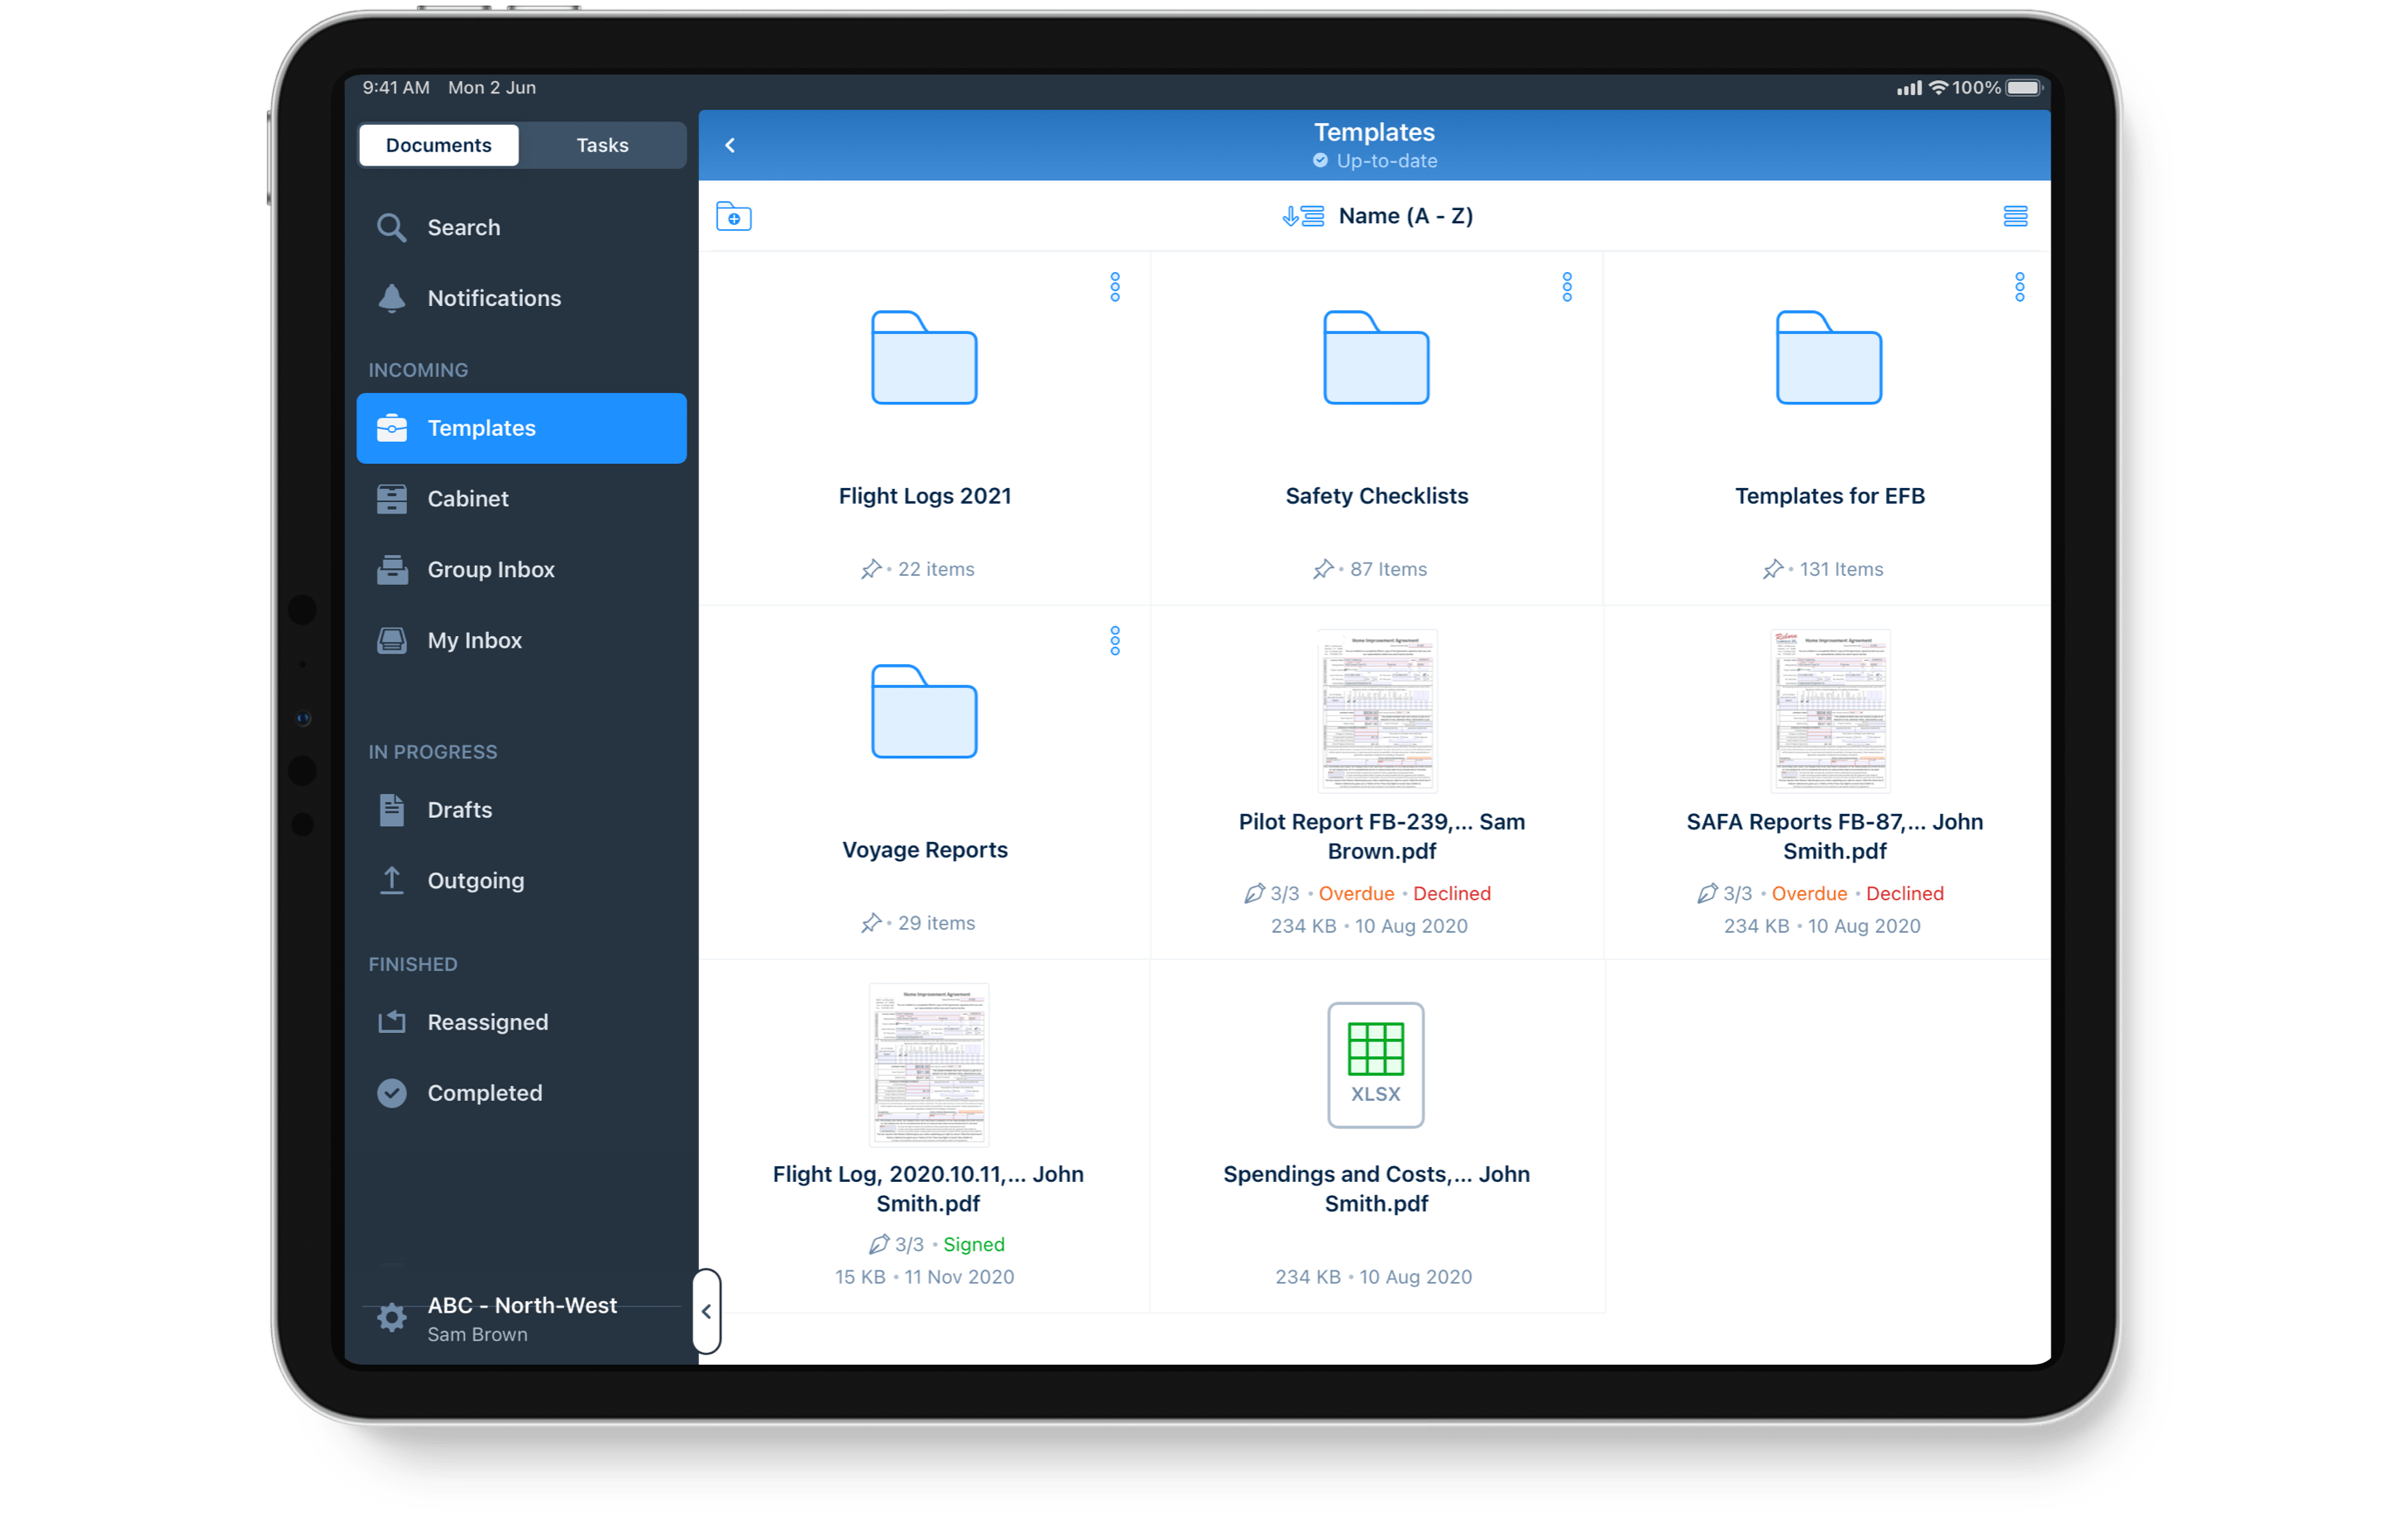Go to Outgoing documents
Image resolution: width=2399 pixels, height=1540 pixels.
475,880
